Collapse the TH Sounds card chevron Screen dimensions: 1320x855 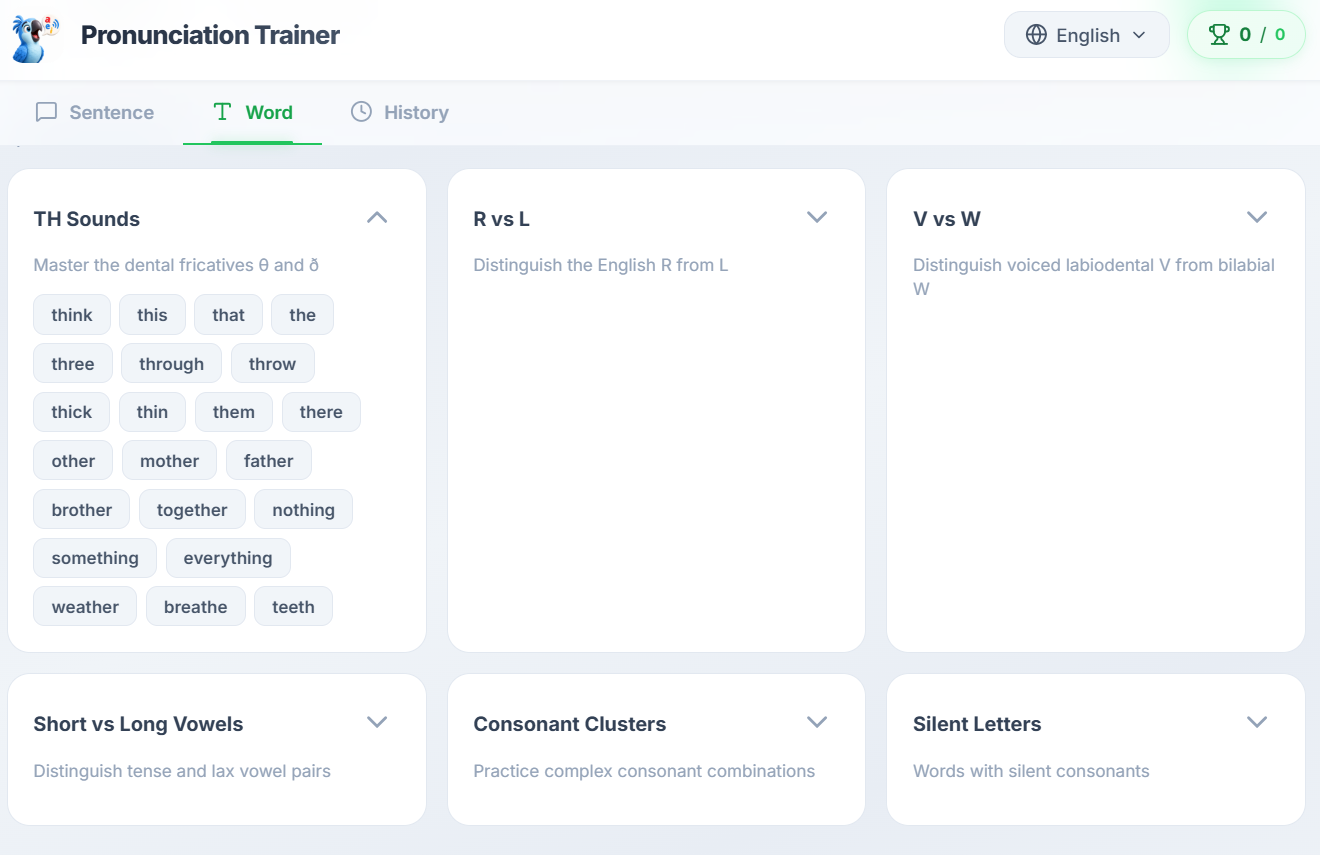click(x=377, y=218)
